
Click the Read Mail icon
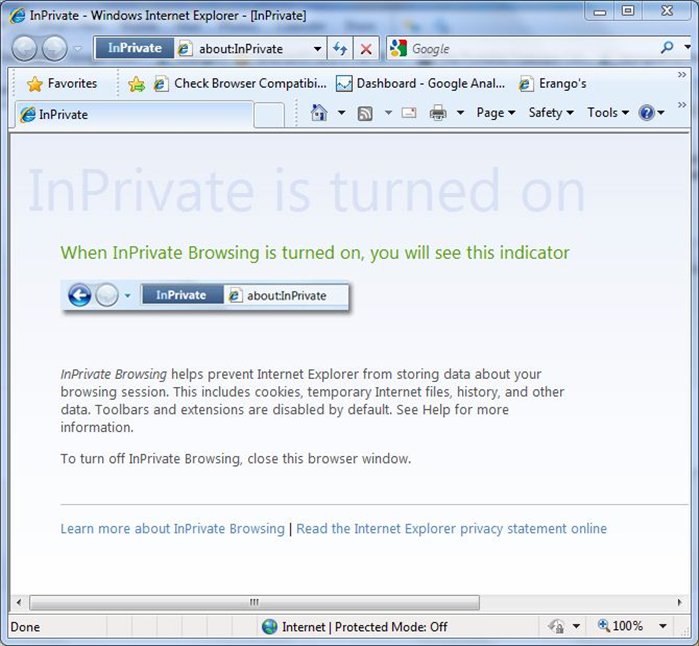409,113
